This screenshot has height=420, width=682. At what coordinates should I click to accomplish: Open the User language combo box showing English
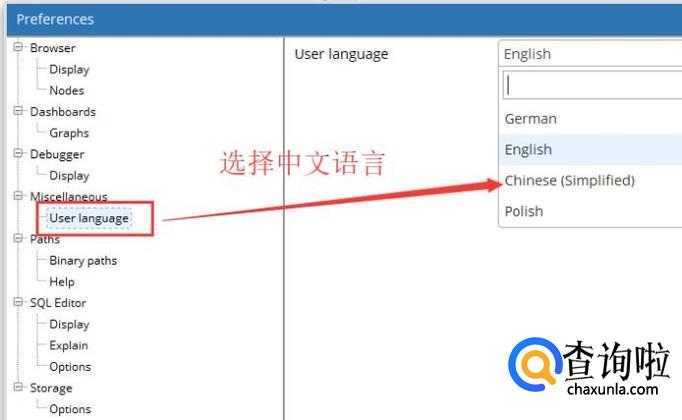[x=590, y=54]
